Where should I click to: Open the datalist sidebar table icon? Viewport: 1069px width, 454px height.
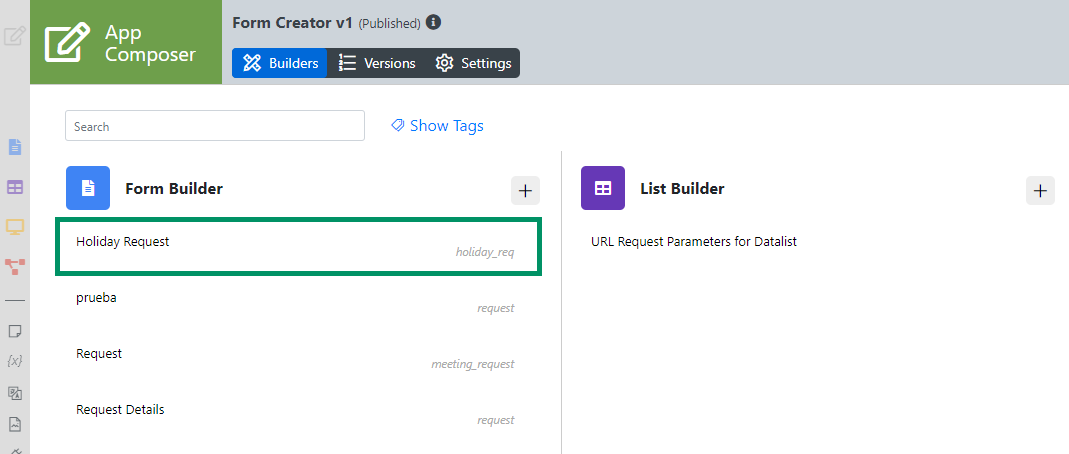click(x=15, y=187)
